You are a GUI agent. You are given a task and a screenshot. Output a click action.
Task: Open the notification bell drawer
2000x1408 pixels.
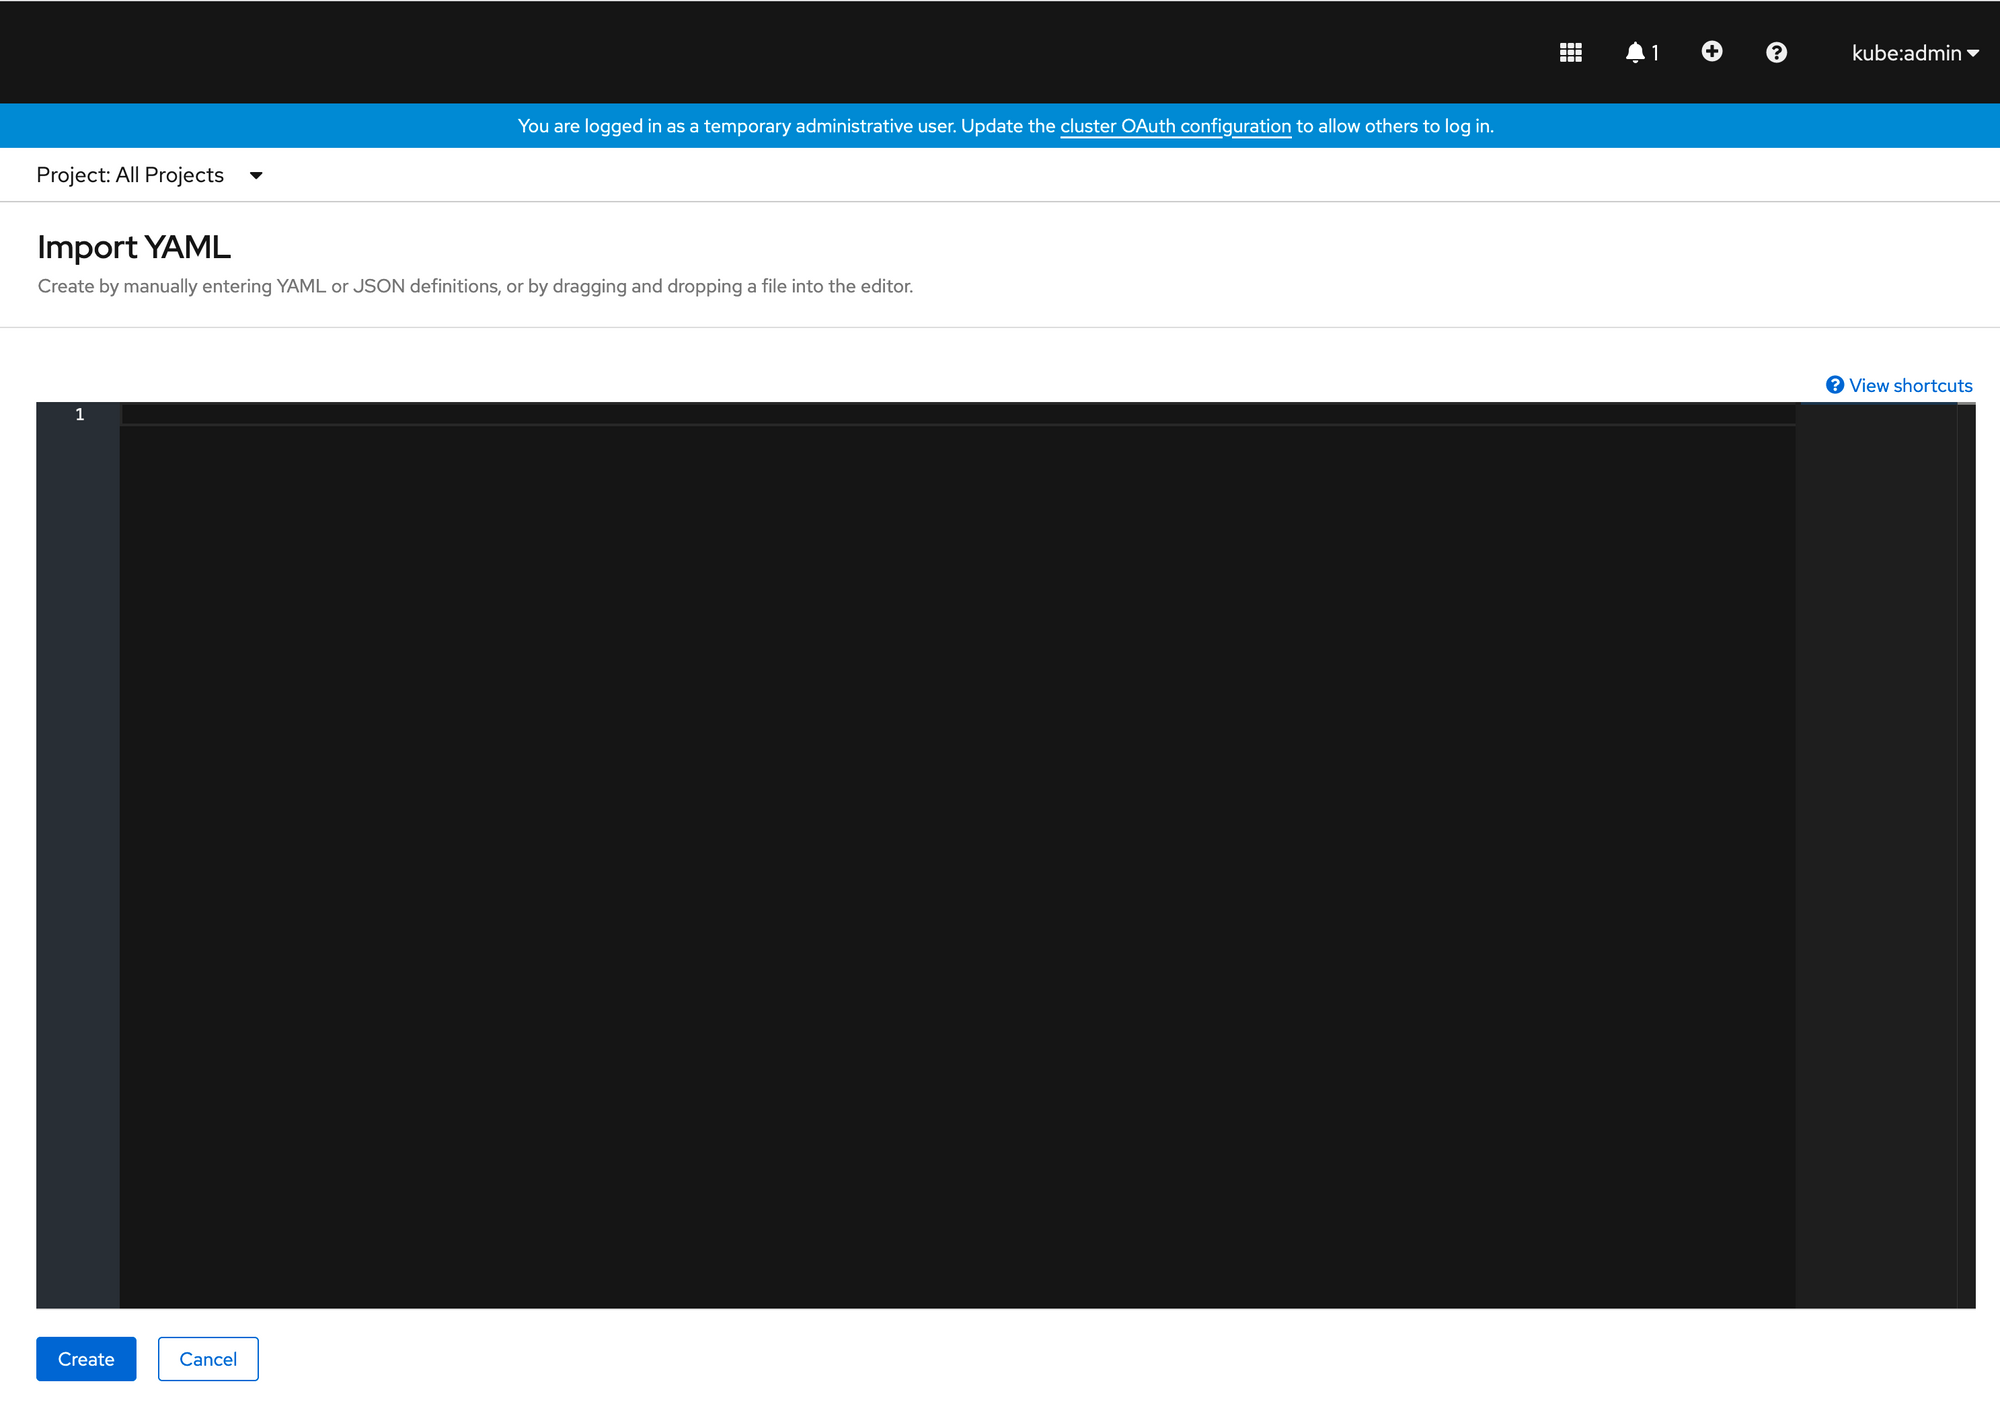pos(1634,53)
